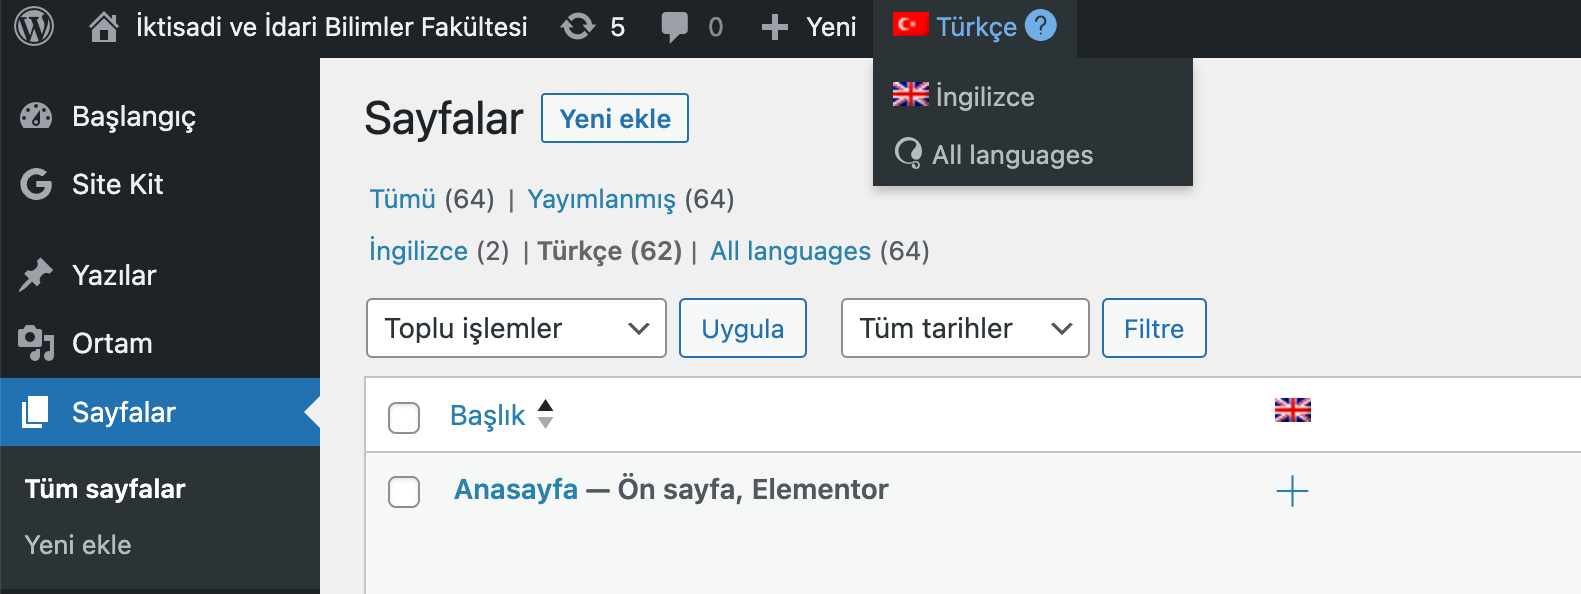The width and height of the screenshot is (1581, 594).
Task: Click the Yeni ekle button beside Sayfalar
Action: coord(615,119)
